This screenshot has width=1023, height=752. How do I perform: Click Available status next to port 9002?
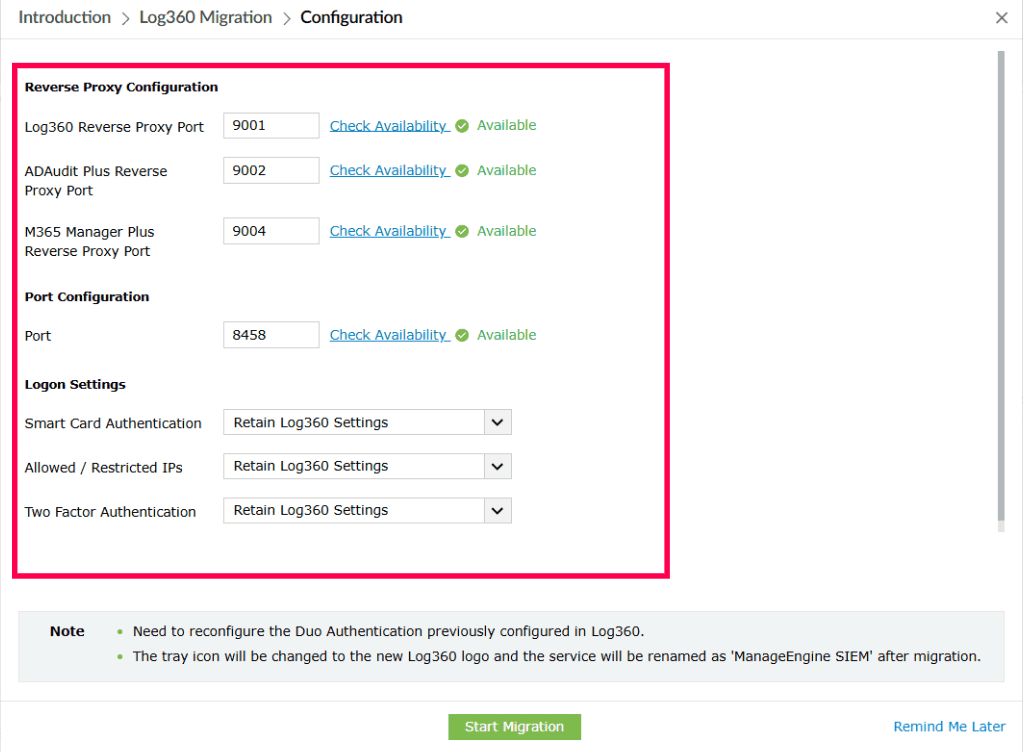(x=506, y=170)
